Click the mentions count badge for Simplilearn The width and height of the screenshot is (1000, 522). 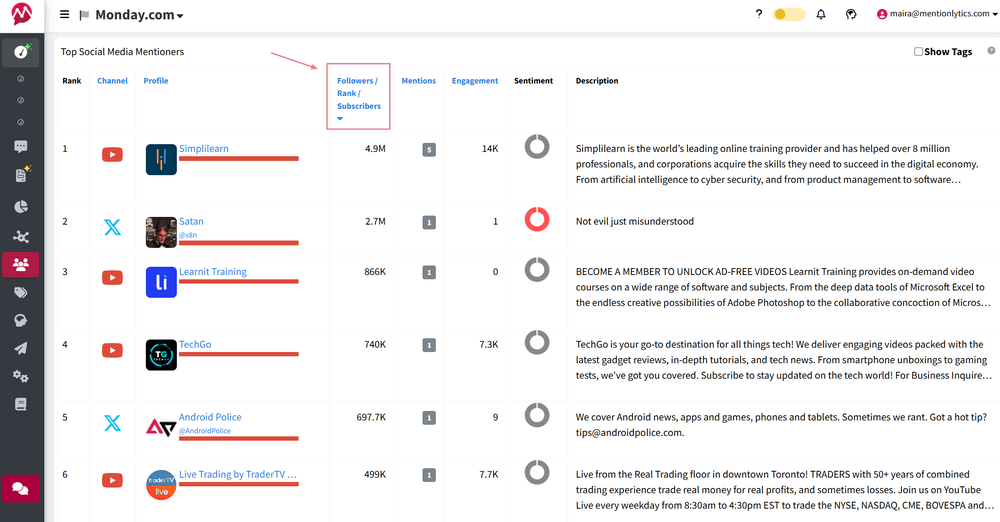pos(429,150)
